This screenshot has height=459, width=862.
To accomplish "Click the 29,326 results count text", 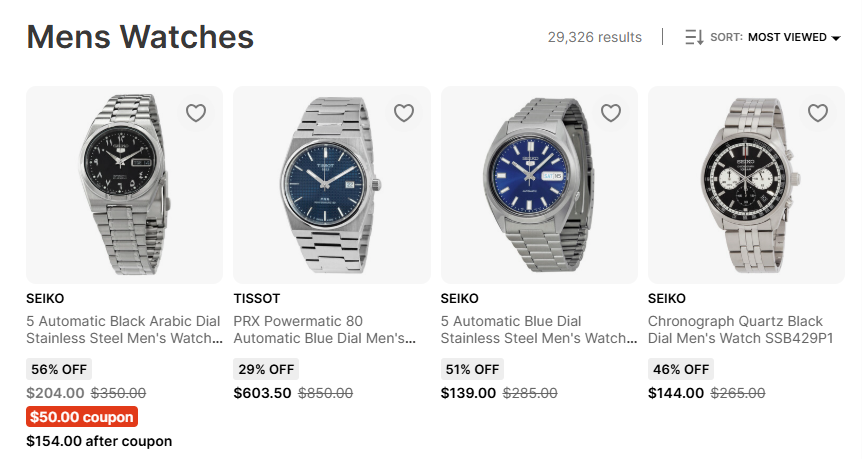I will (x=594, y=37).
